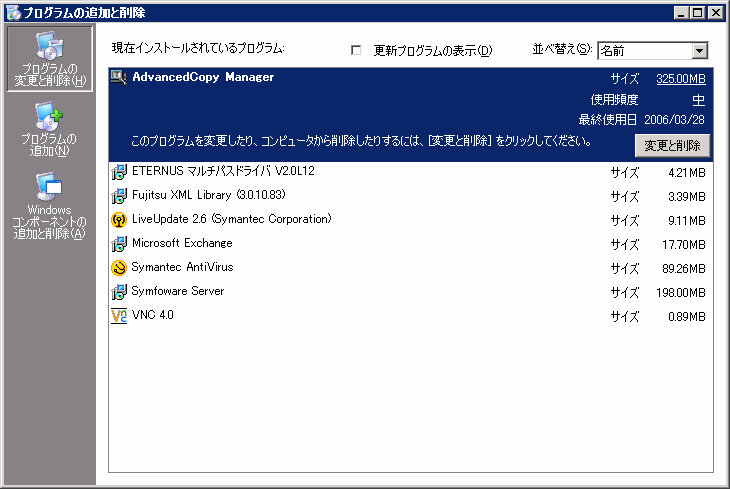Image resolution: width=730 pixels, height=489 pixels.
Task: Minimize the プログラムの追加と削除 window
Action: 681,13
